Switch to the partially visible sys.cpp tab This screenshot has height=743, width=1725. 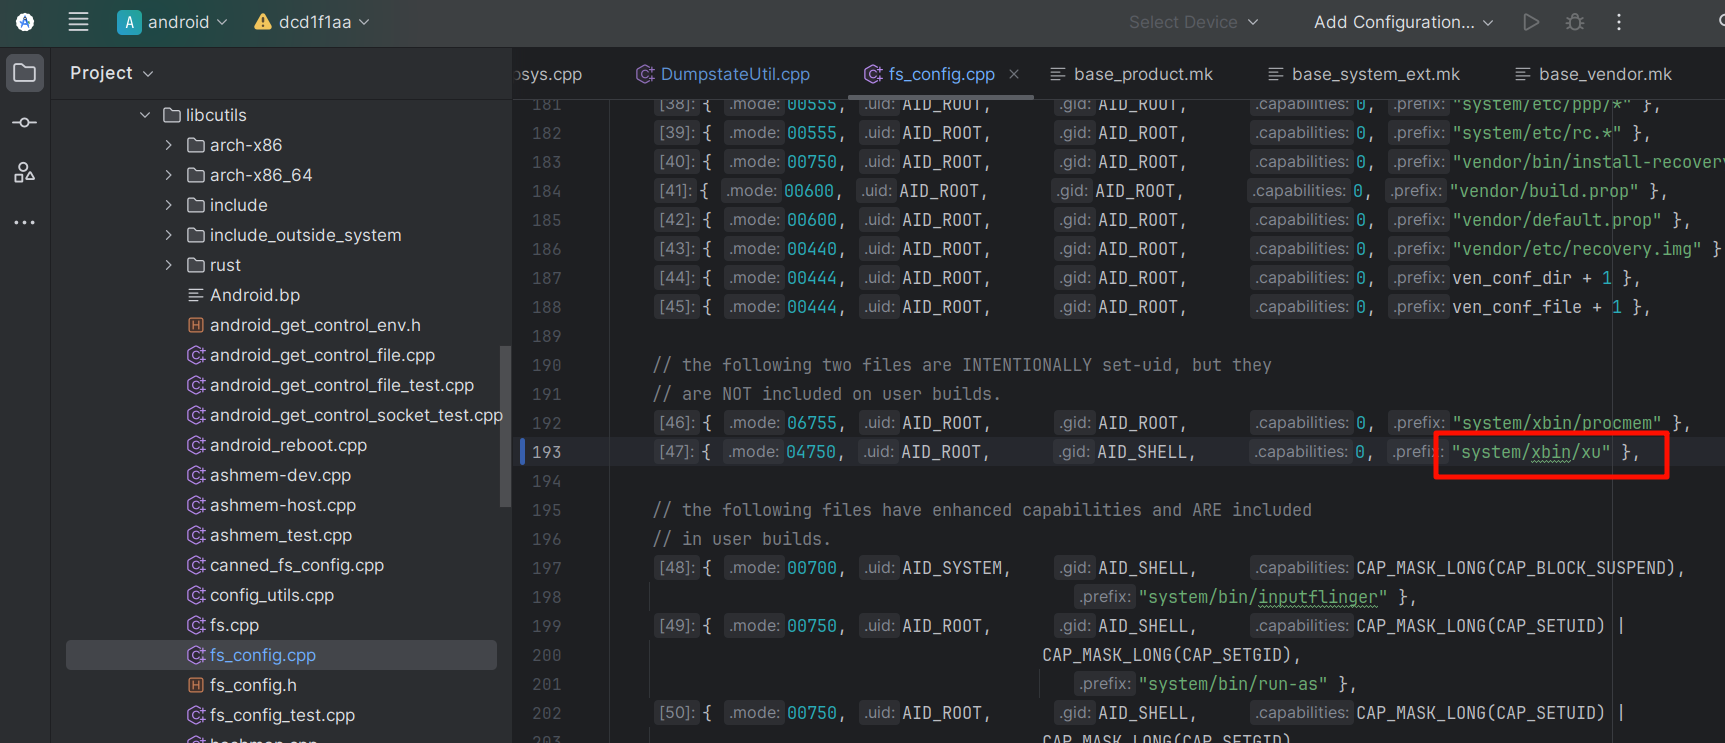pos(548,74)
